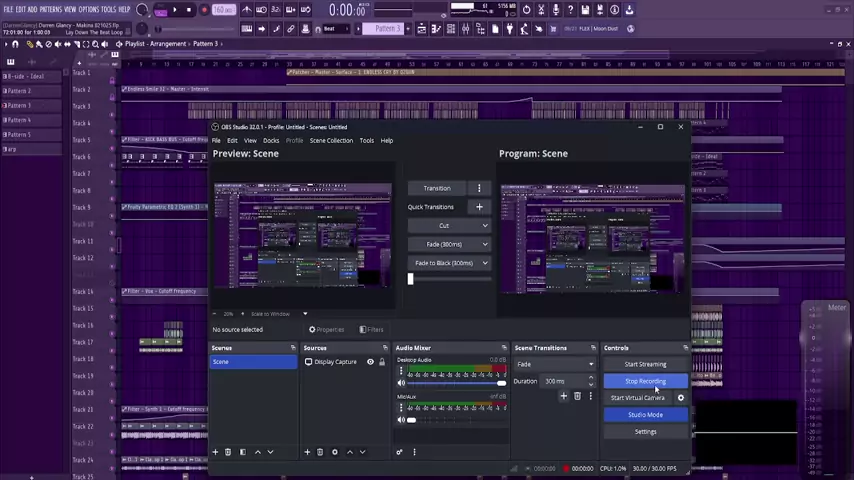Add a quick transition with plus button

coord(479,207)
